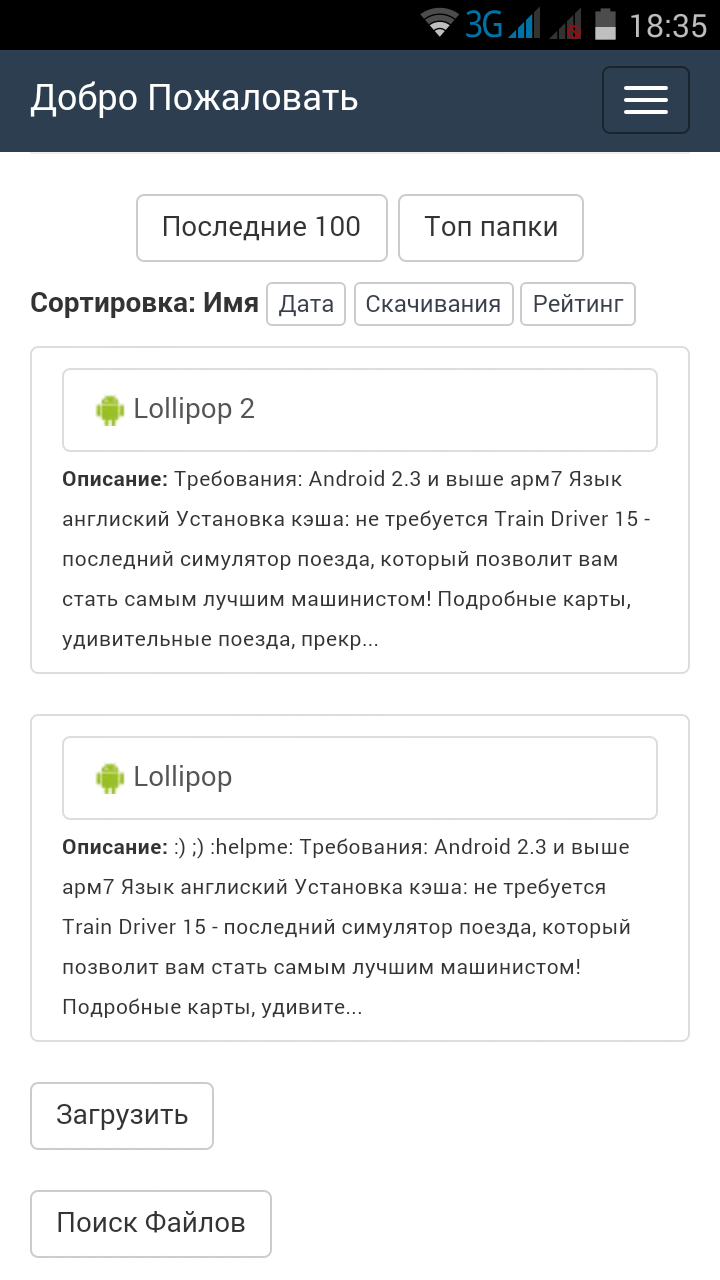Tap the 3G network indicator

(x=484, y=24)
